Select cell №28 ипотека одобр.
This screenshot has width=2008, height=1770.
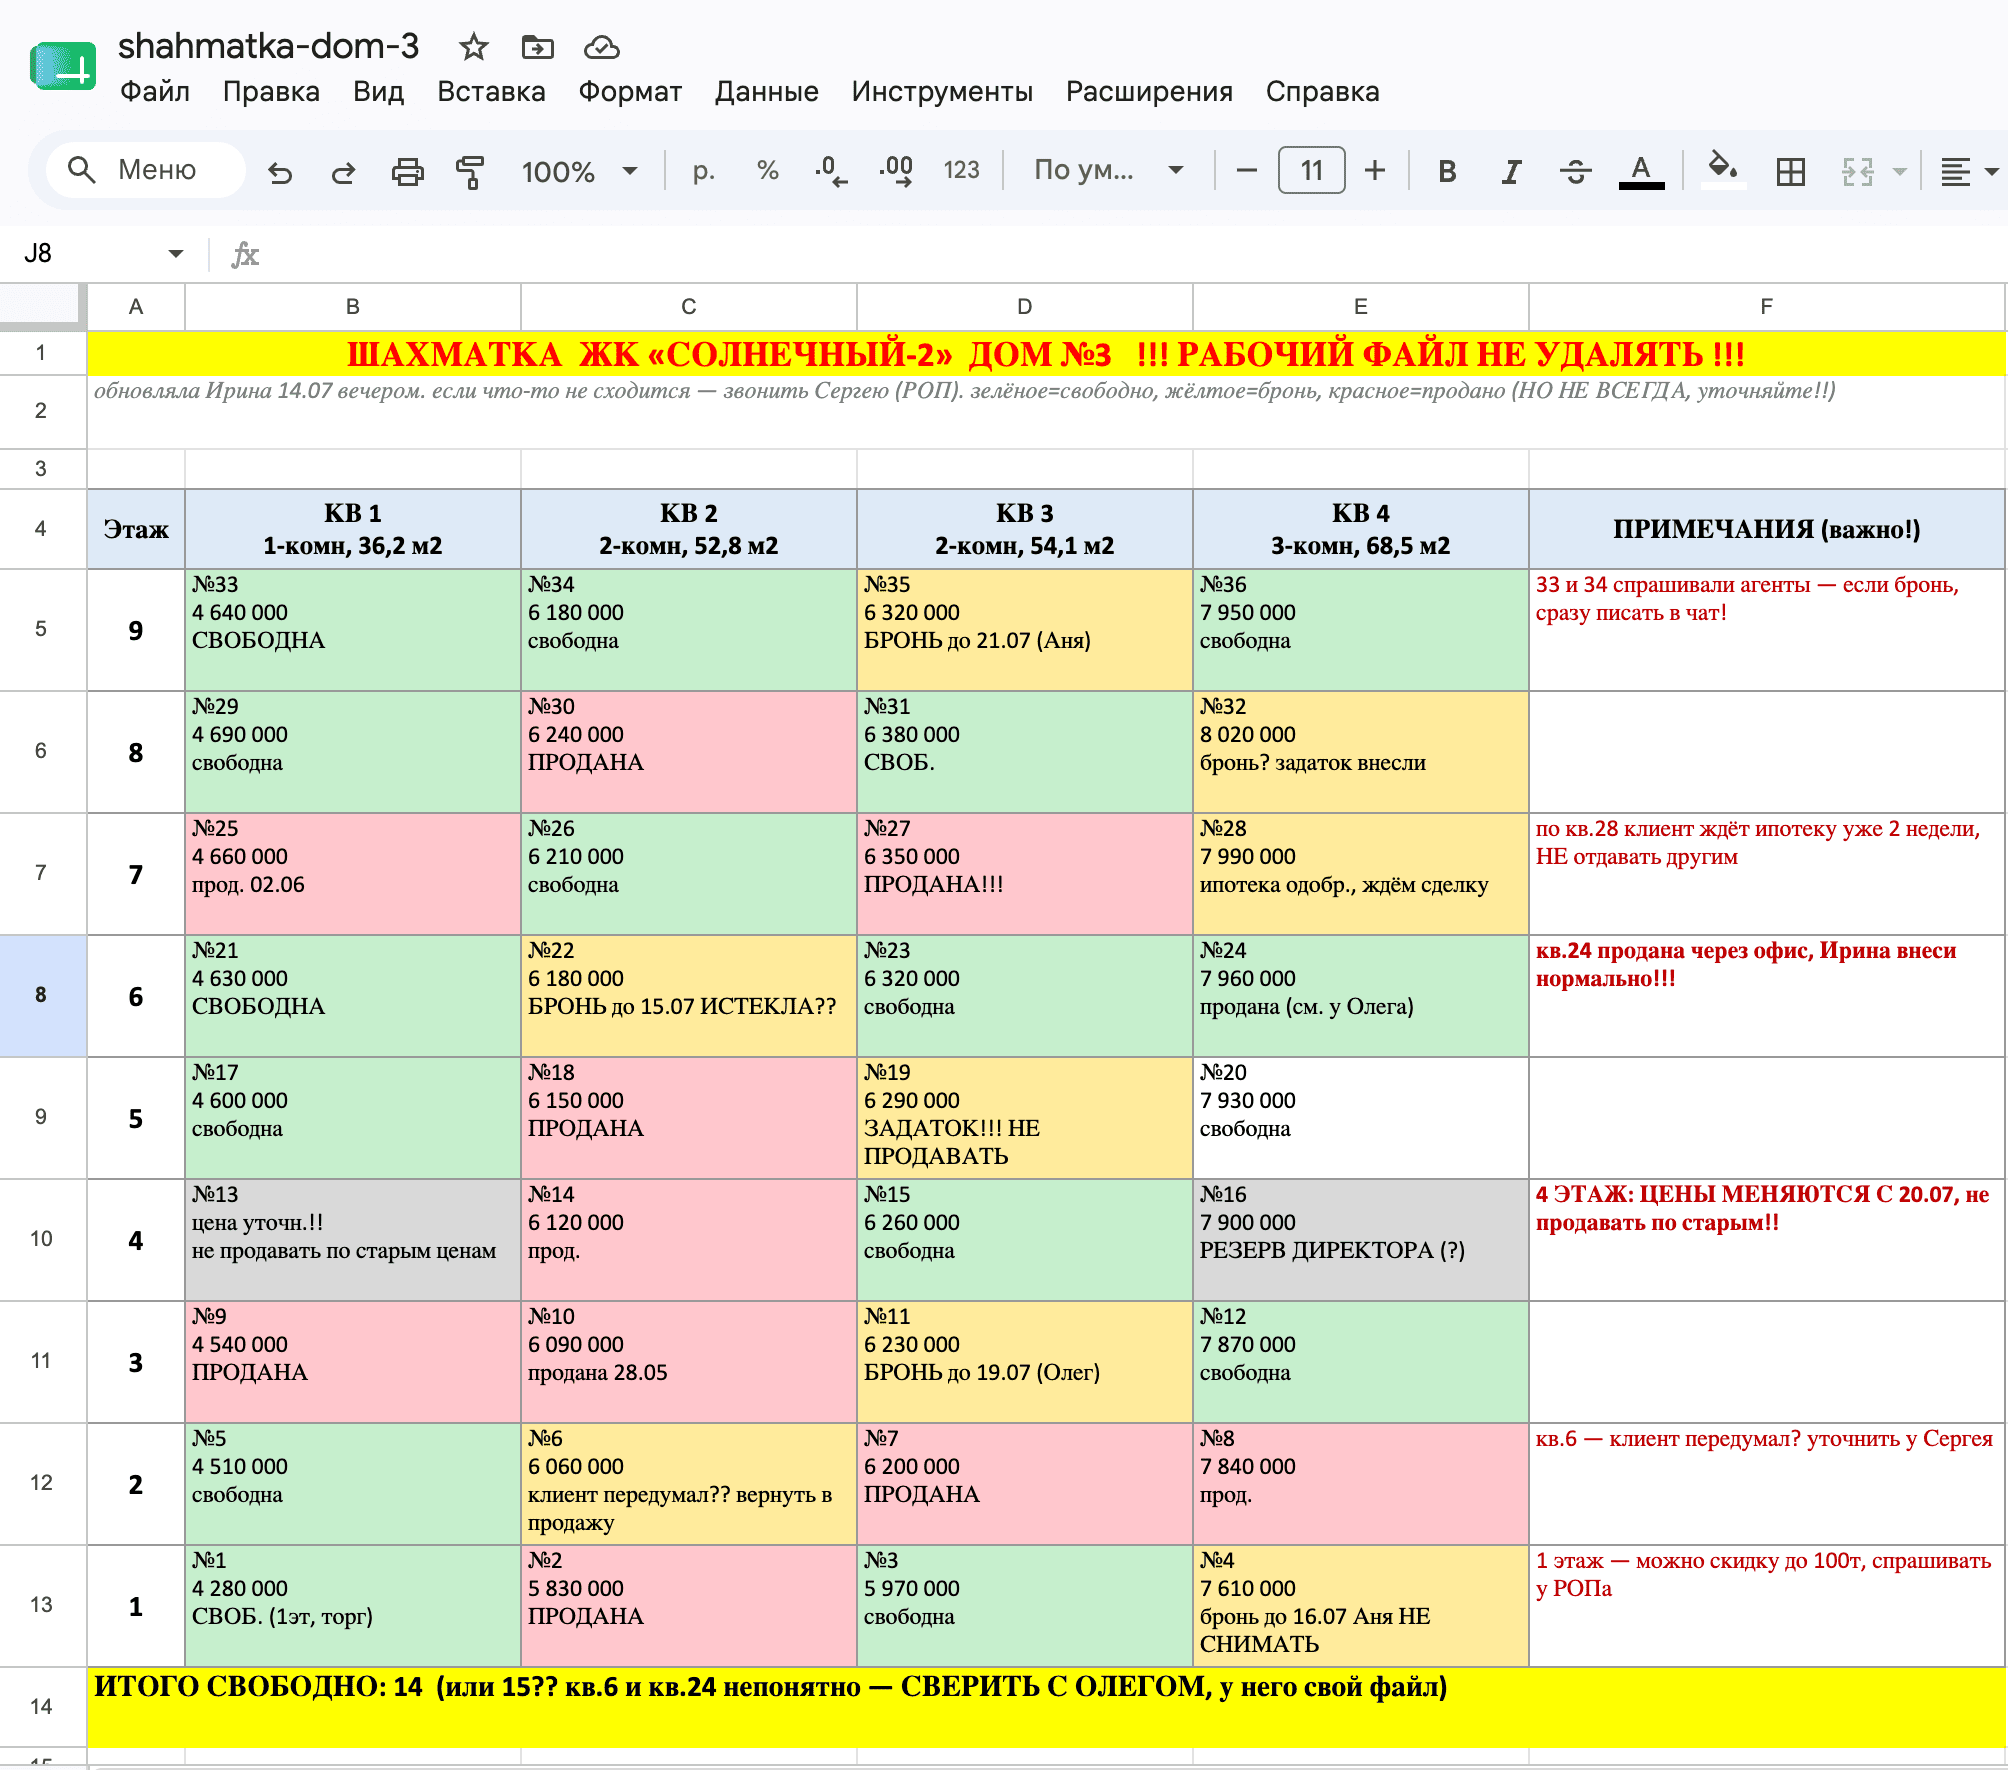(1361, 874)
